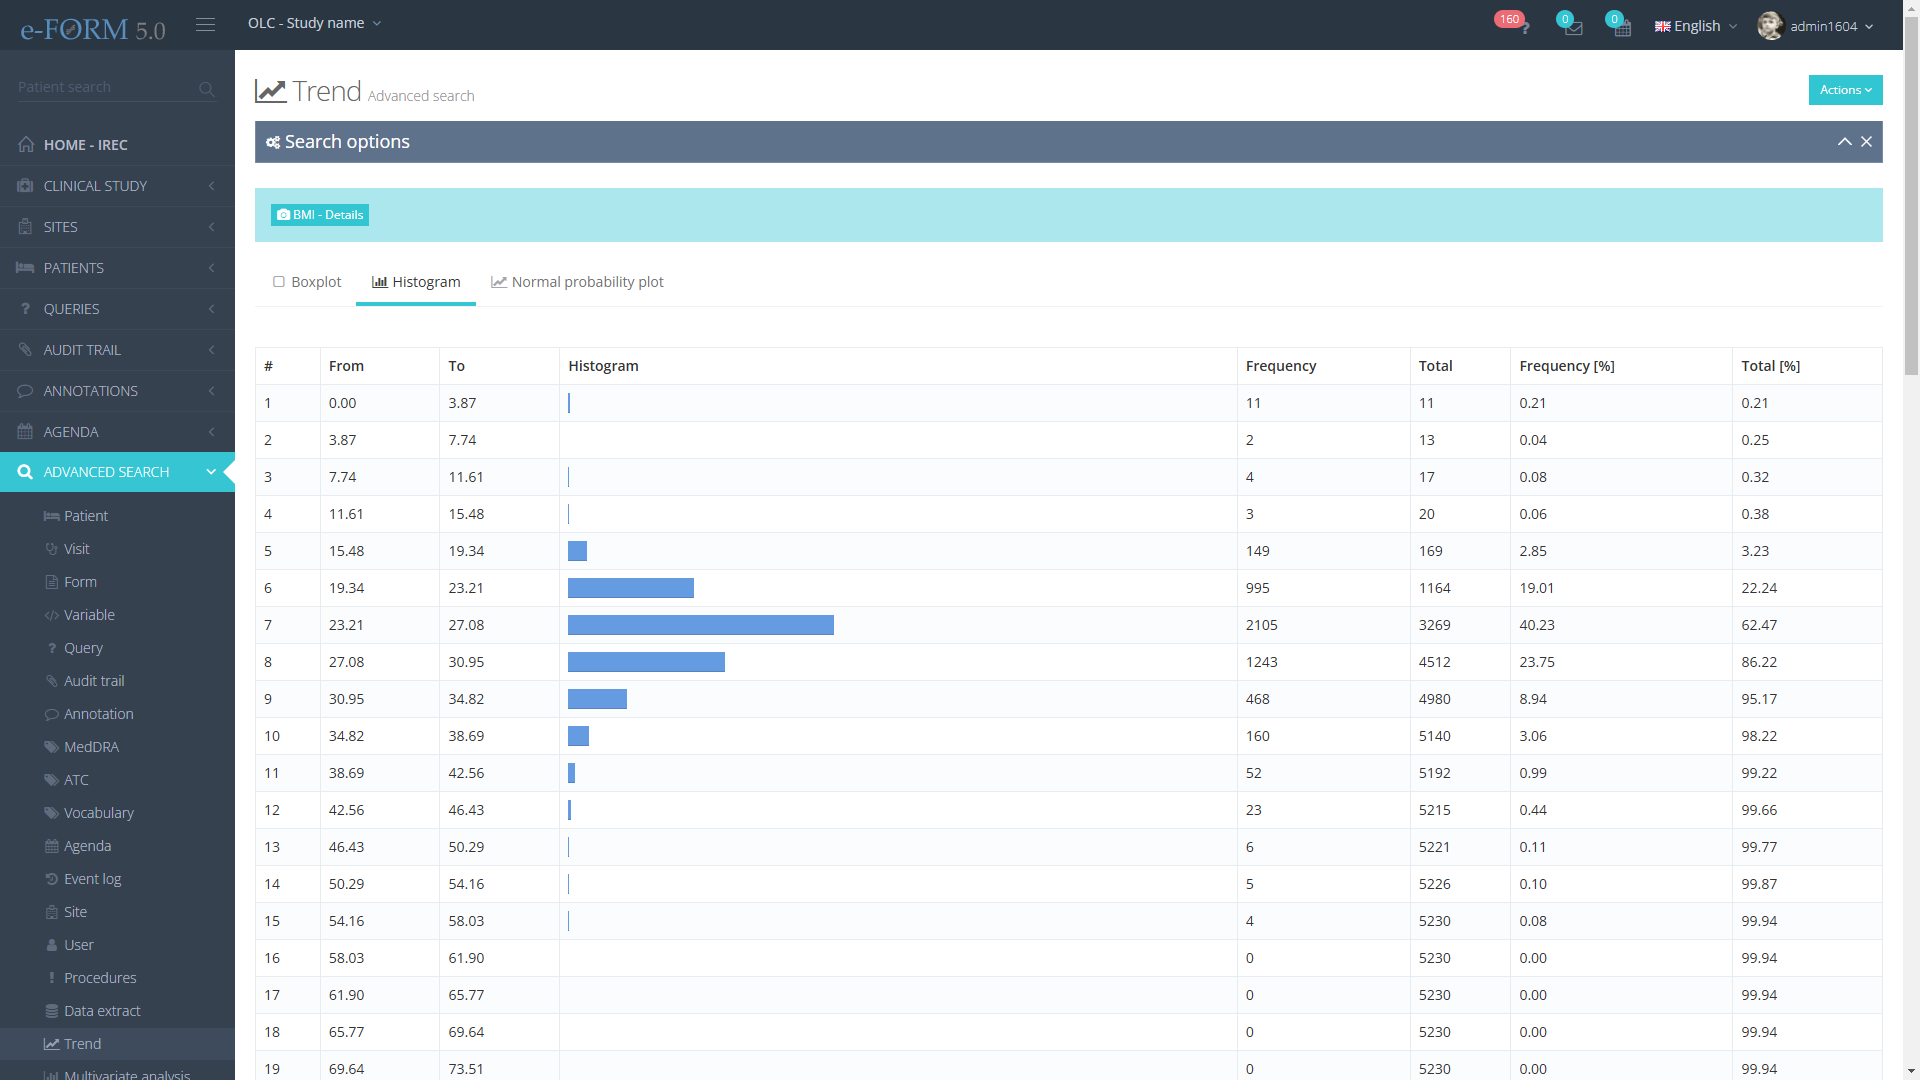Open MedDRA search in sidebar
The height and width of the screenshot is (1080, 1920).
[x=91, y=747]
